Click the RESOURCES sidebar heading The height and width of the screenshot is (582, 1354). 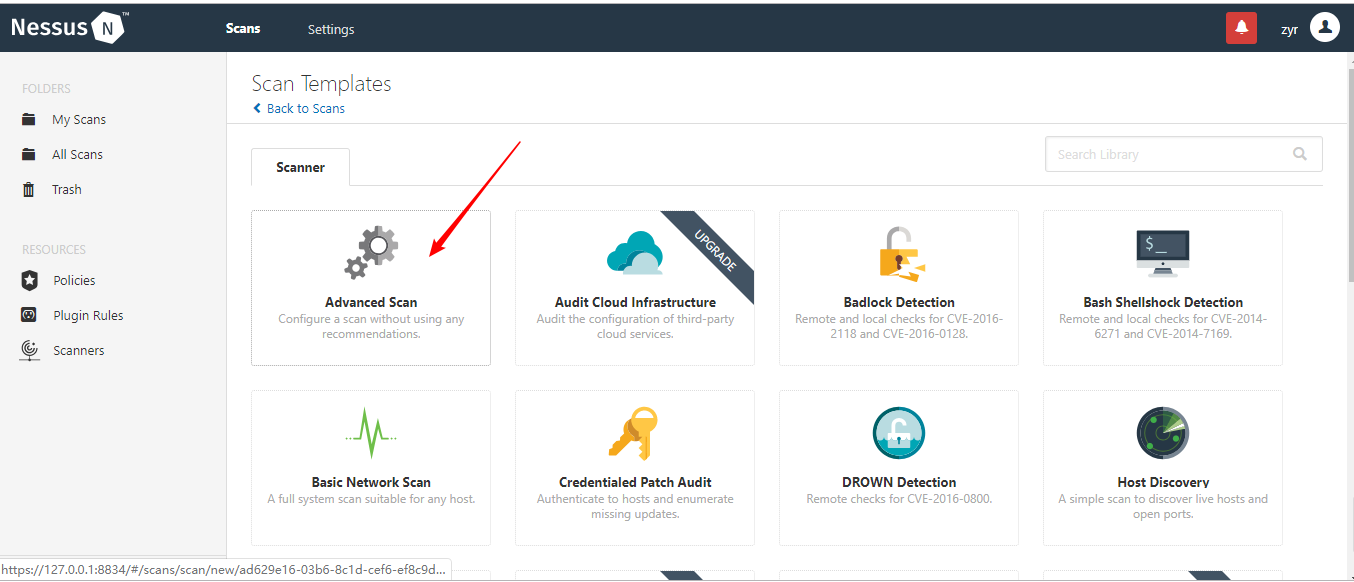(x=54, y=250)
